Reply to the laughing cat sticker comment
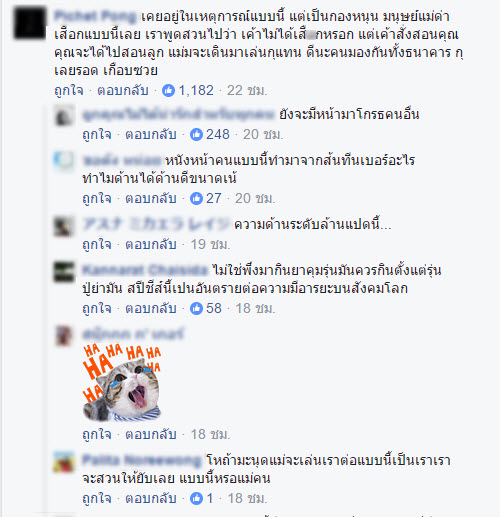 point(151,434)
